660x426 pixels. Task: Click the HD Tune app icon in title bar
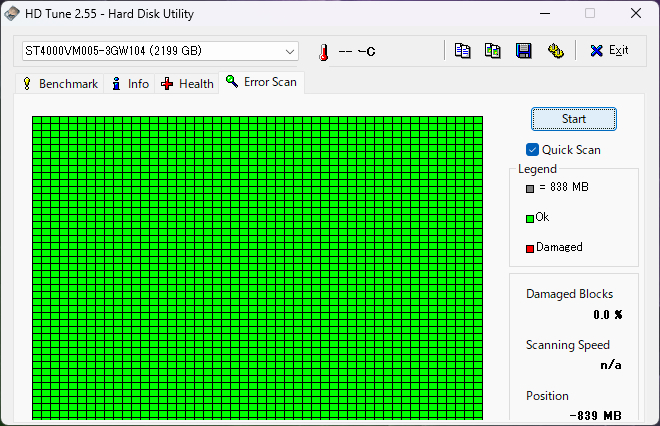point(12,13)
